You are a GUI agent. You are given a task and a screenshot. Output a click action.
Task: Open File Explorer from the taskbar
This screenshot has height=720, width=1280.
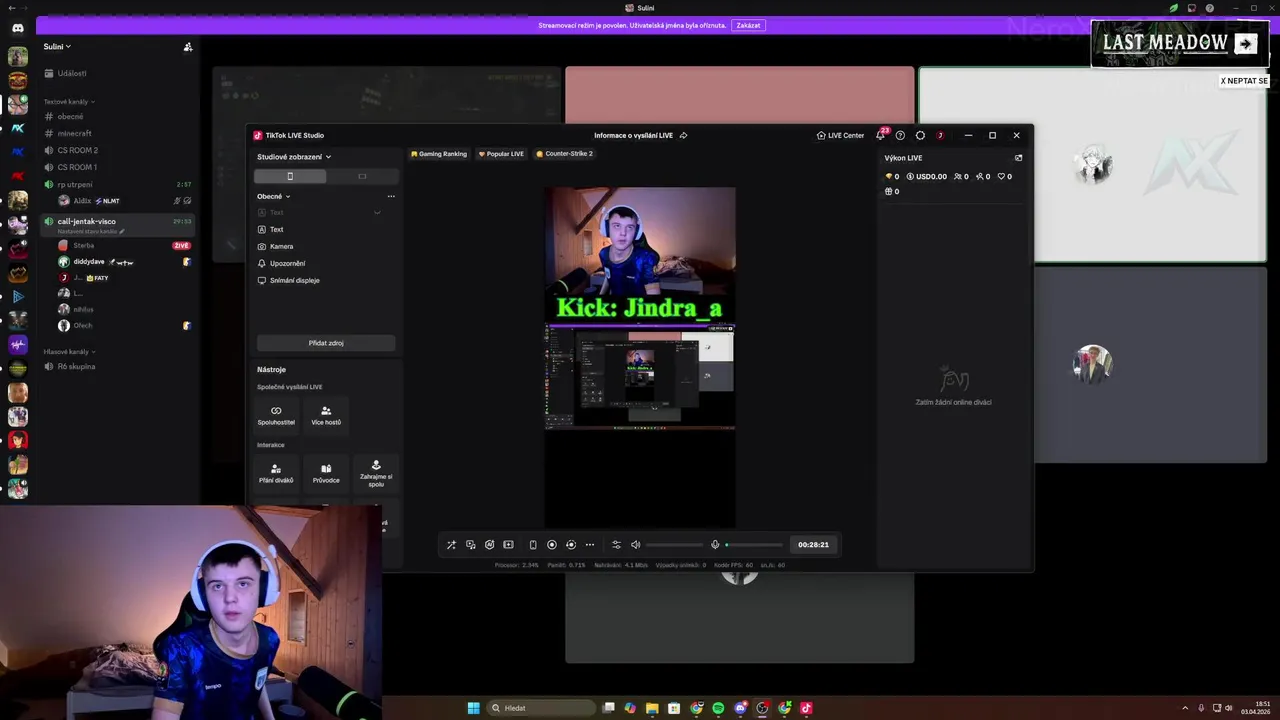click(x=652, y=708)
